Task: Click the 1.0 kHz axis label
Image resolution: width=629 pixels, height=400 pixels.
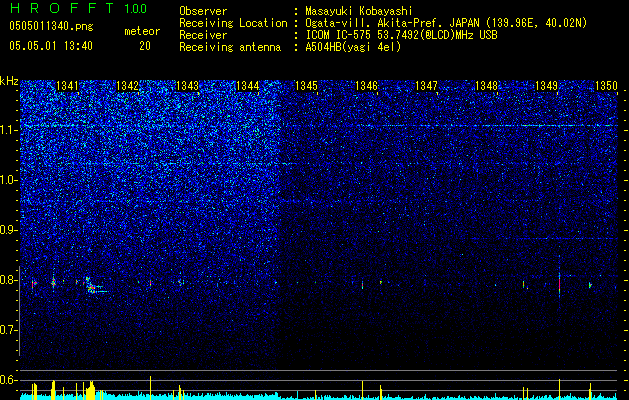Action: point(9,180)
